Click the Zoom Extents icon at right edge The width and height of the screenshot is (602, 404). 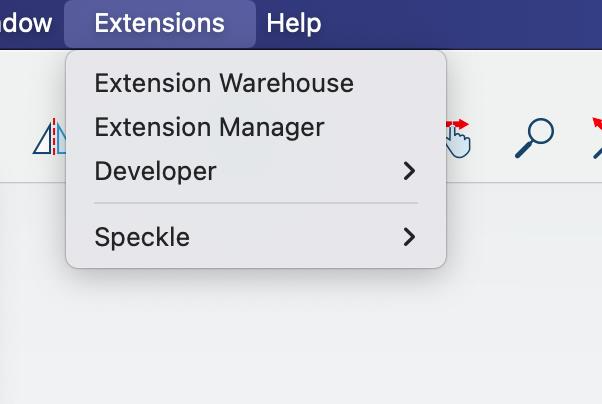click(x=597, y=138)
